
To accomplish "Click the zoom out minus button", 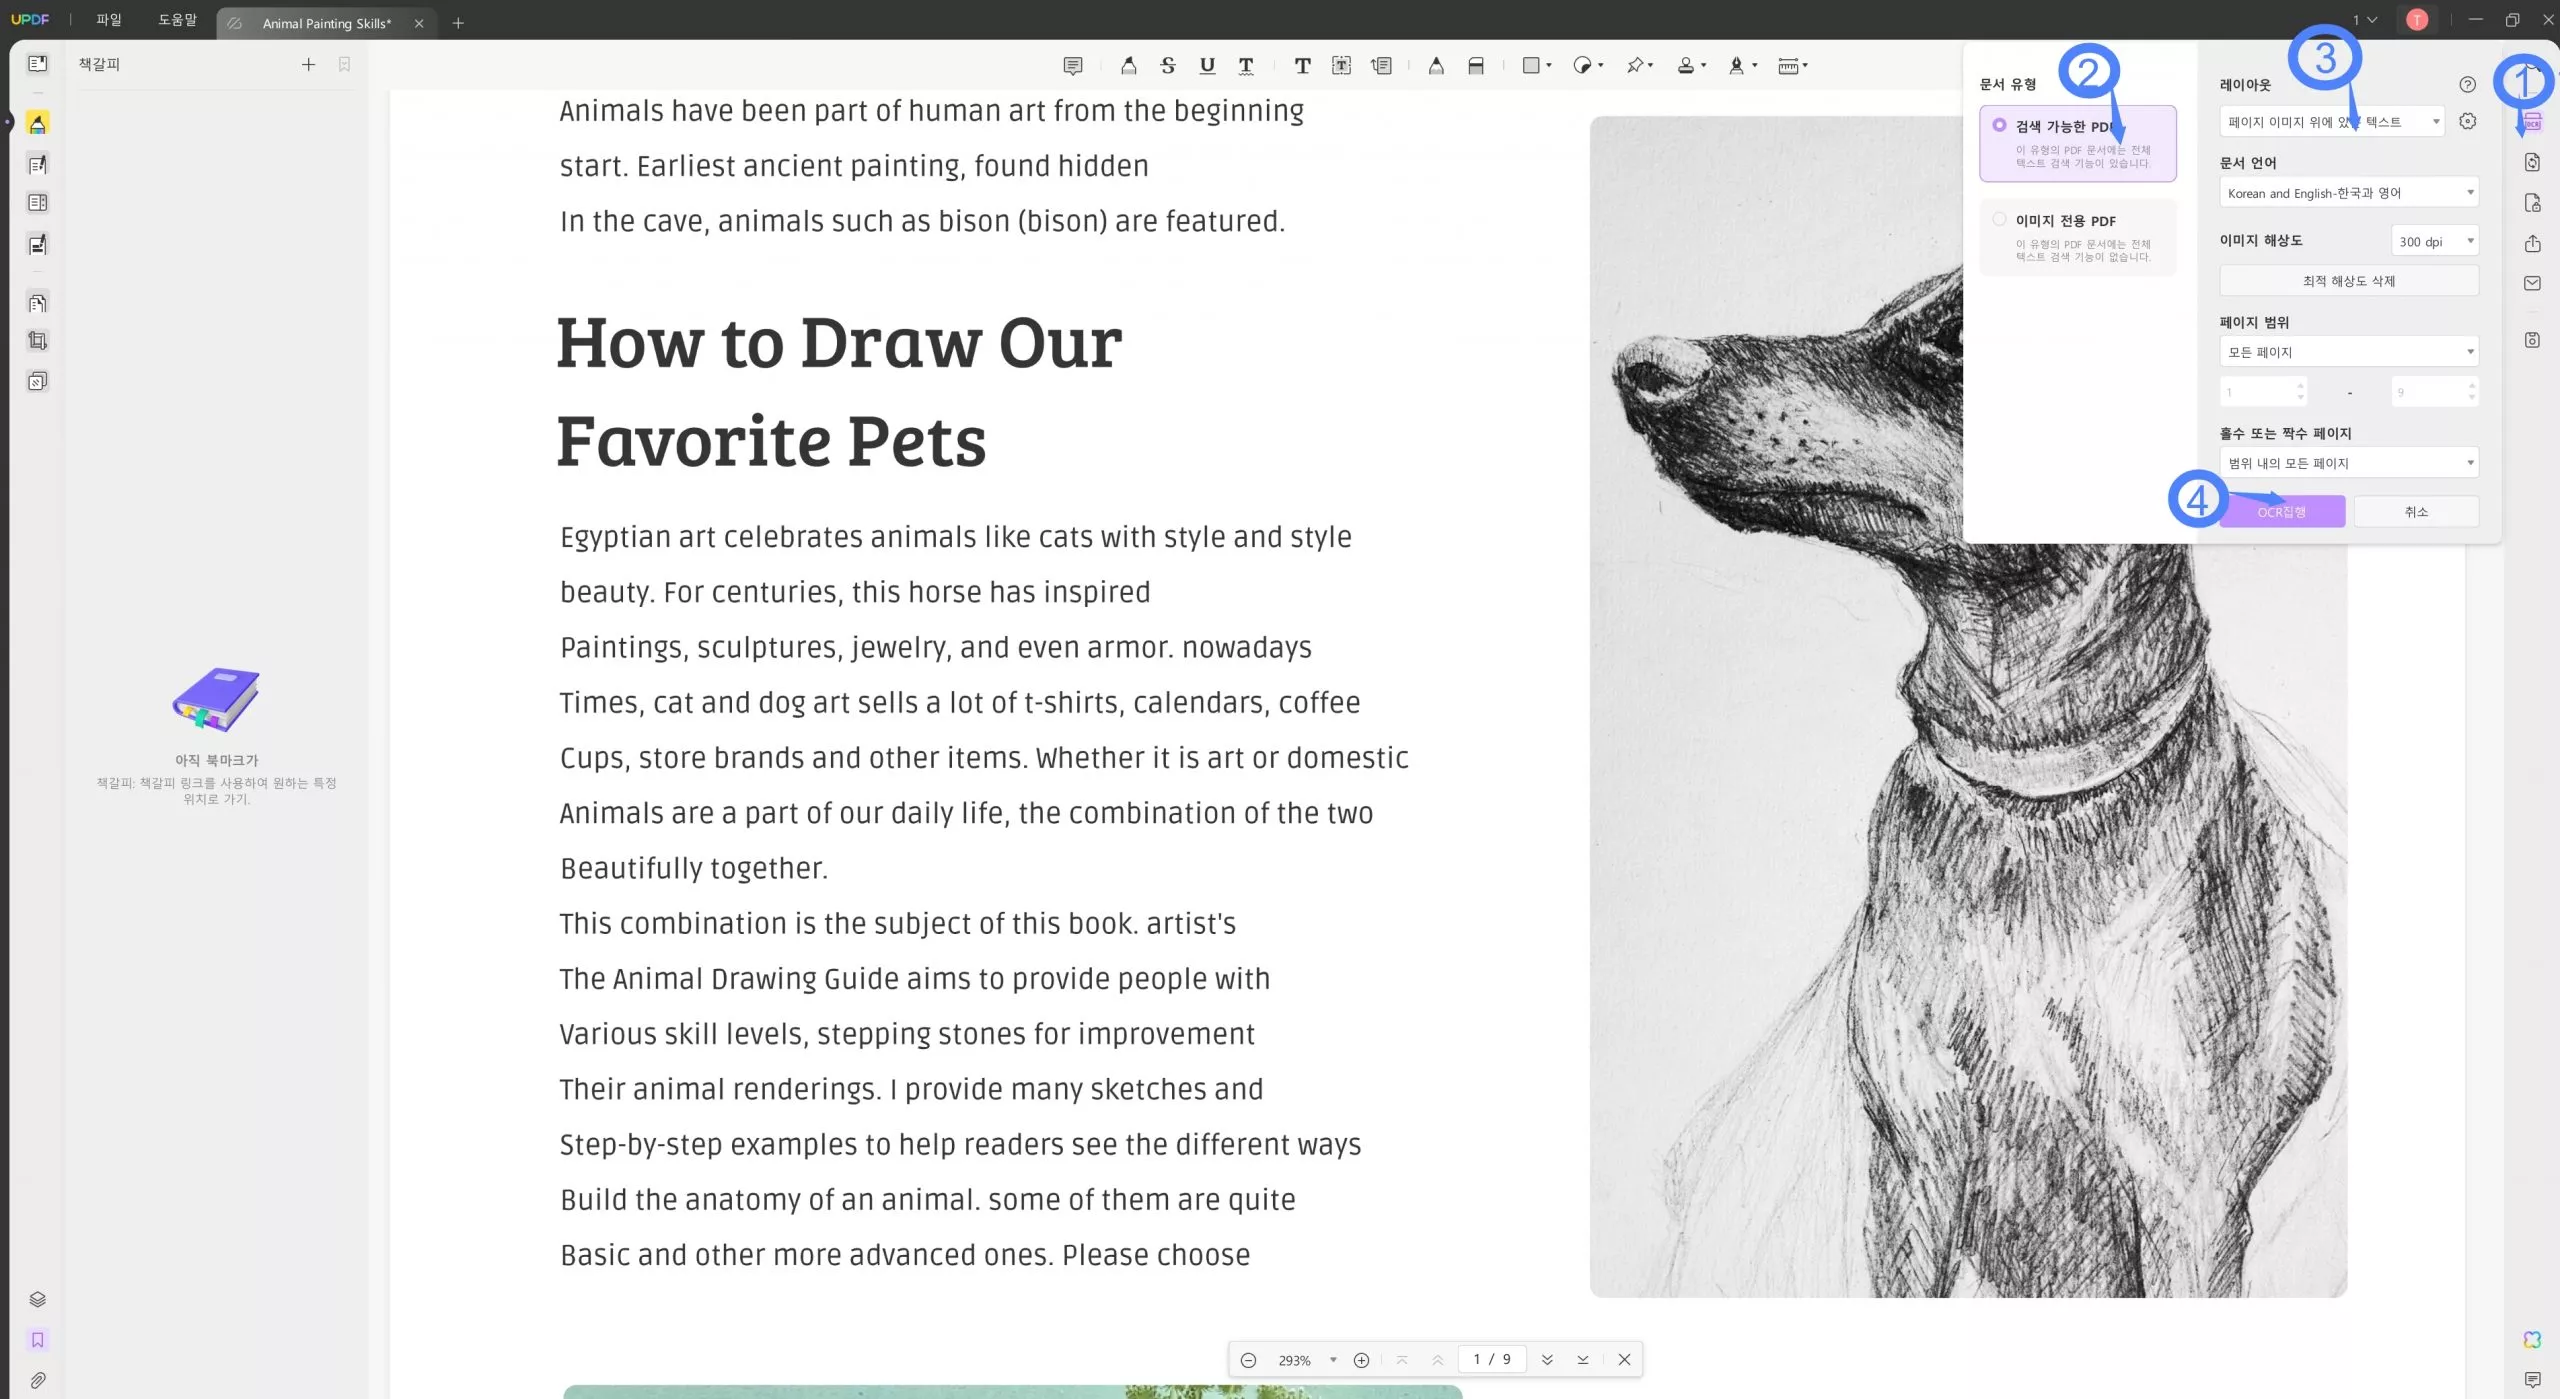I will [1248, 1360].
